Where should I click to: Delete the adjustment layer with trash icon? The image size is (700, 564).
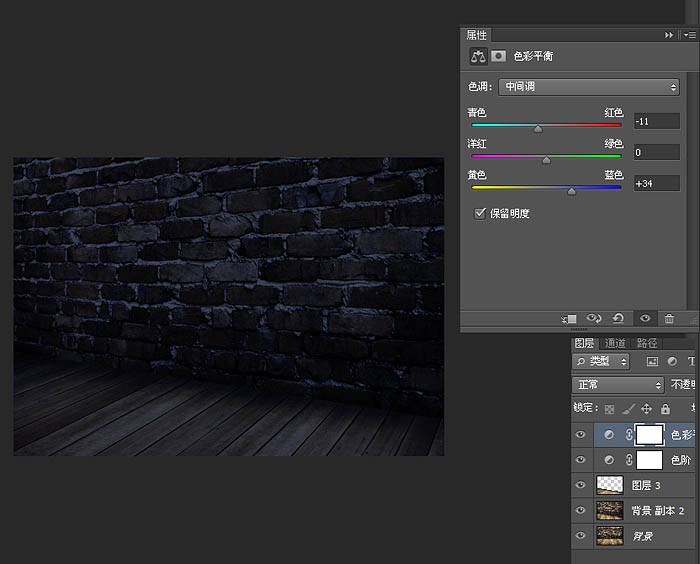[x=669, y=319]
